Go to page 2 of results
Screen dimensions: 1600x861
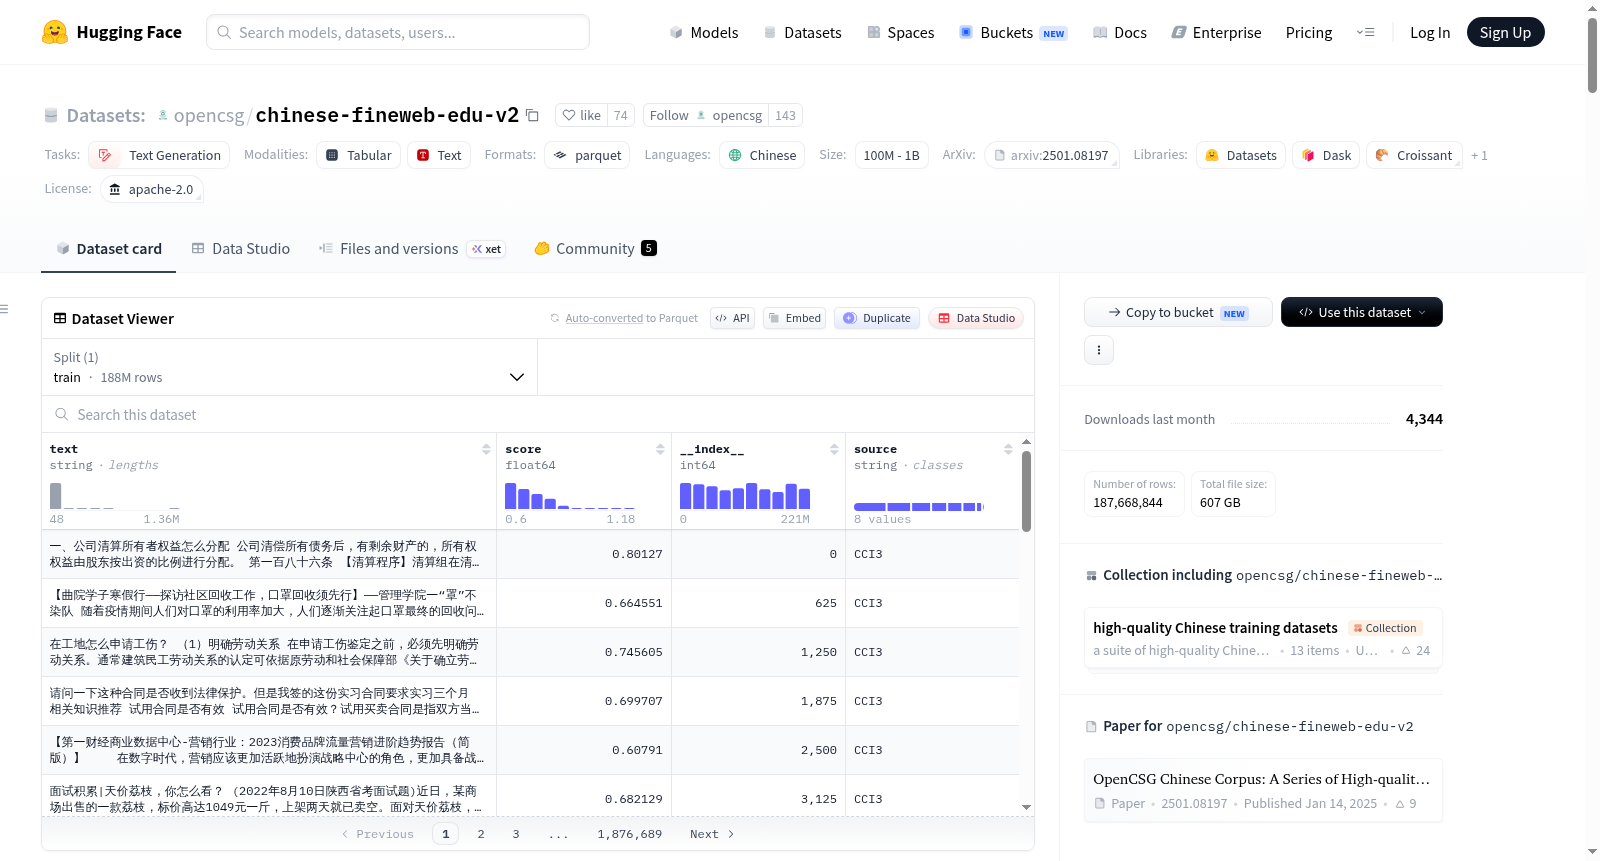click(481, 834)
